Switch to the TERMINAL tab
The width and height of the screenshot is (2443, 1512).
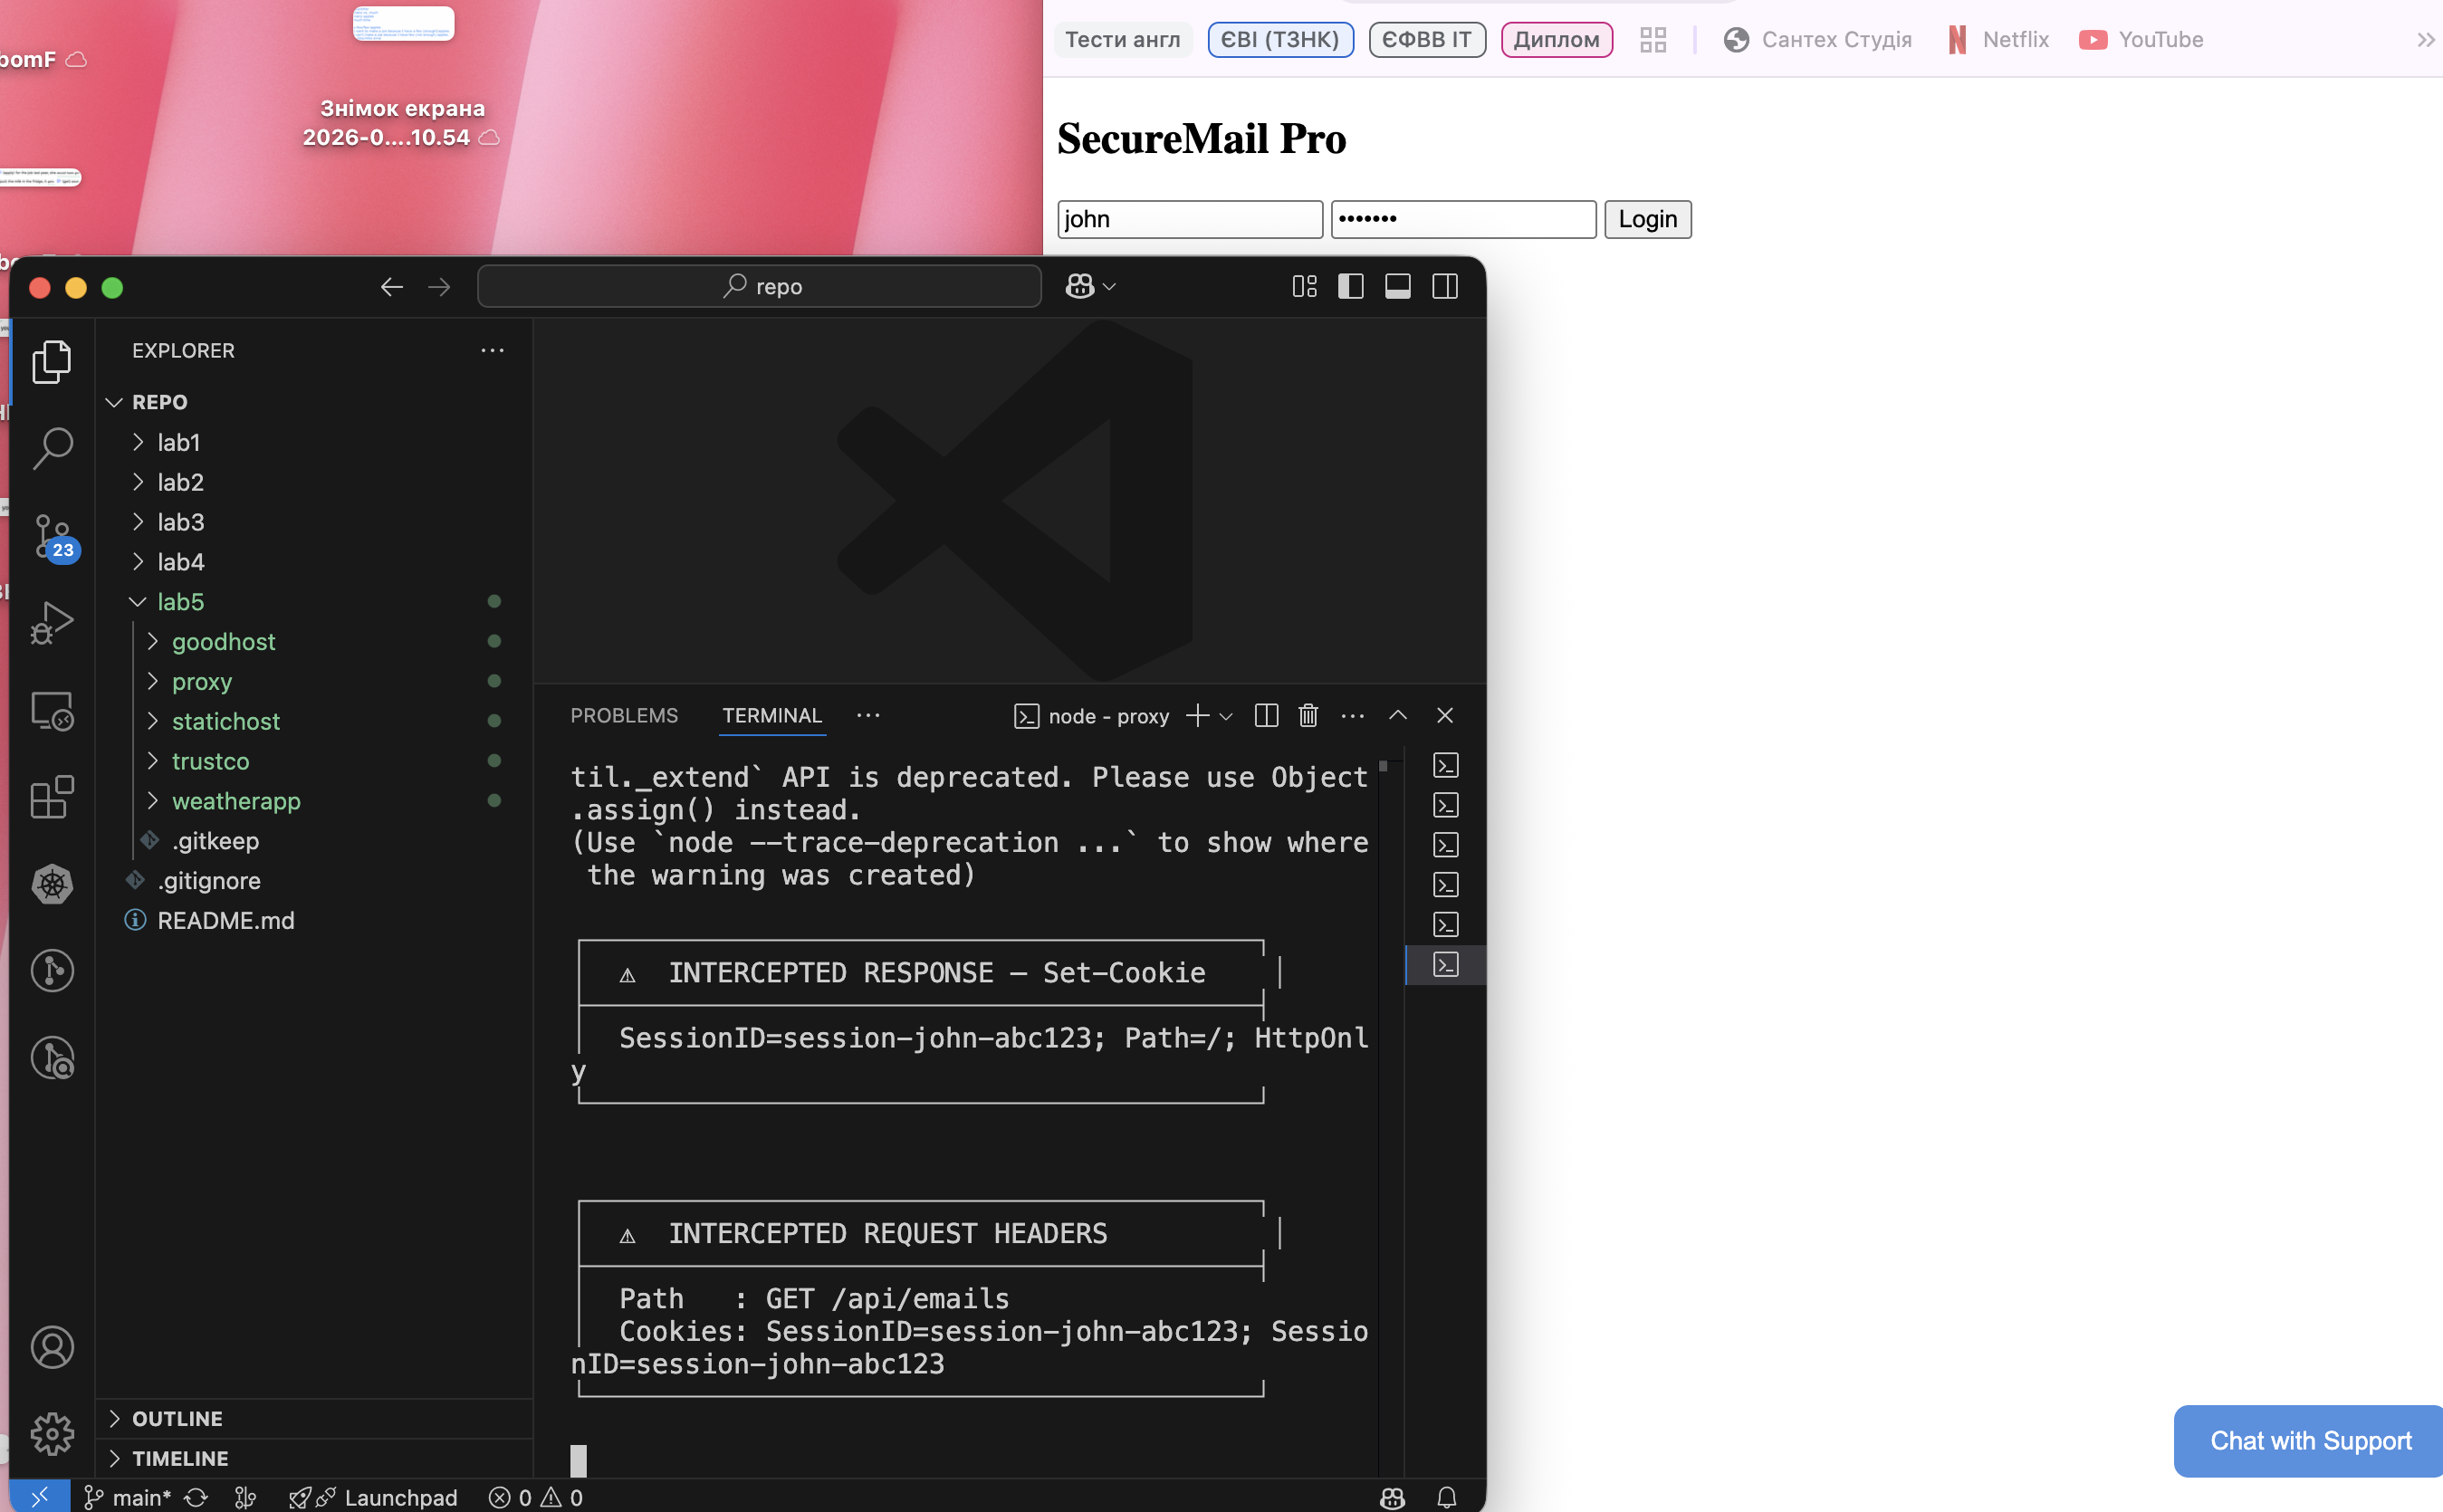[x=772, y=716]
